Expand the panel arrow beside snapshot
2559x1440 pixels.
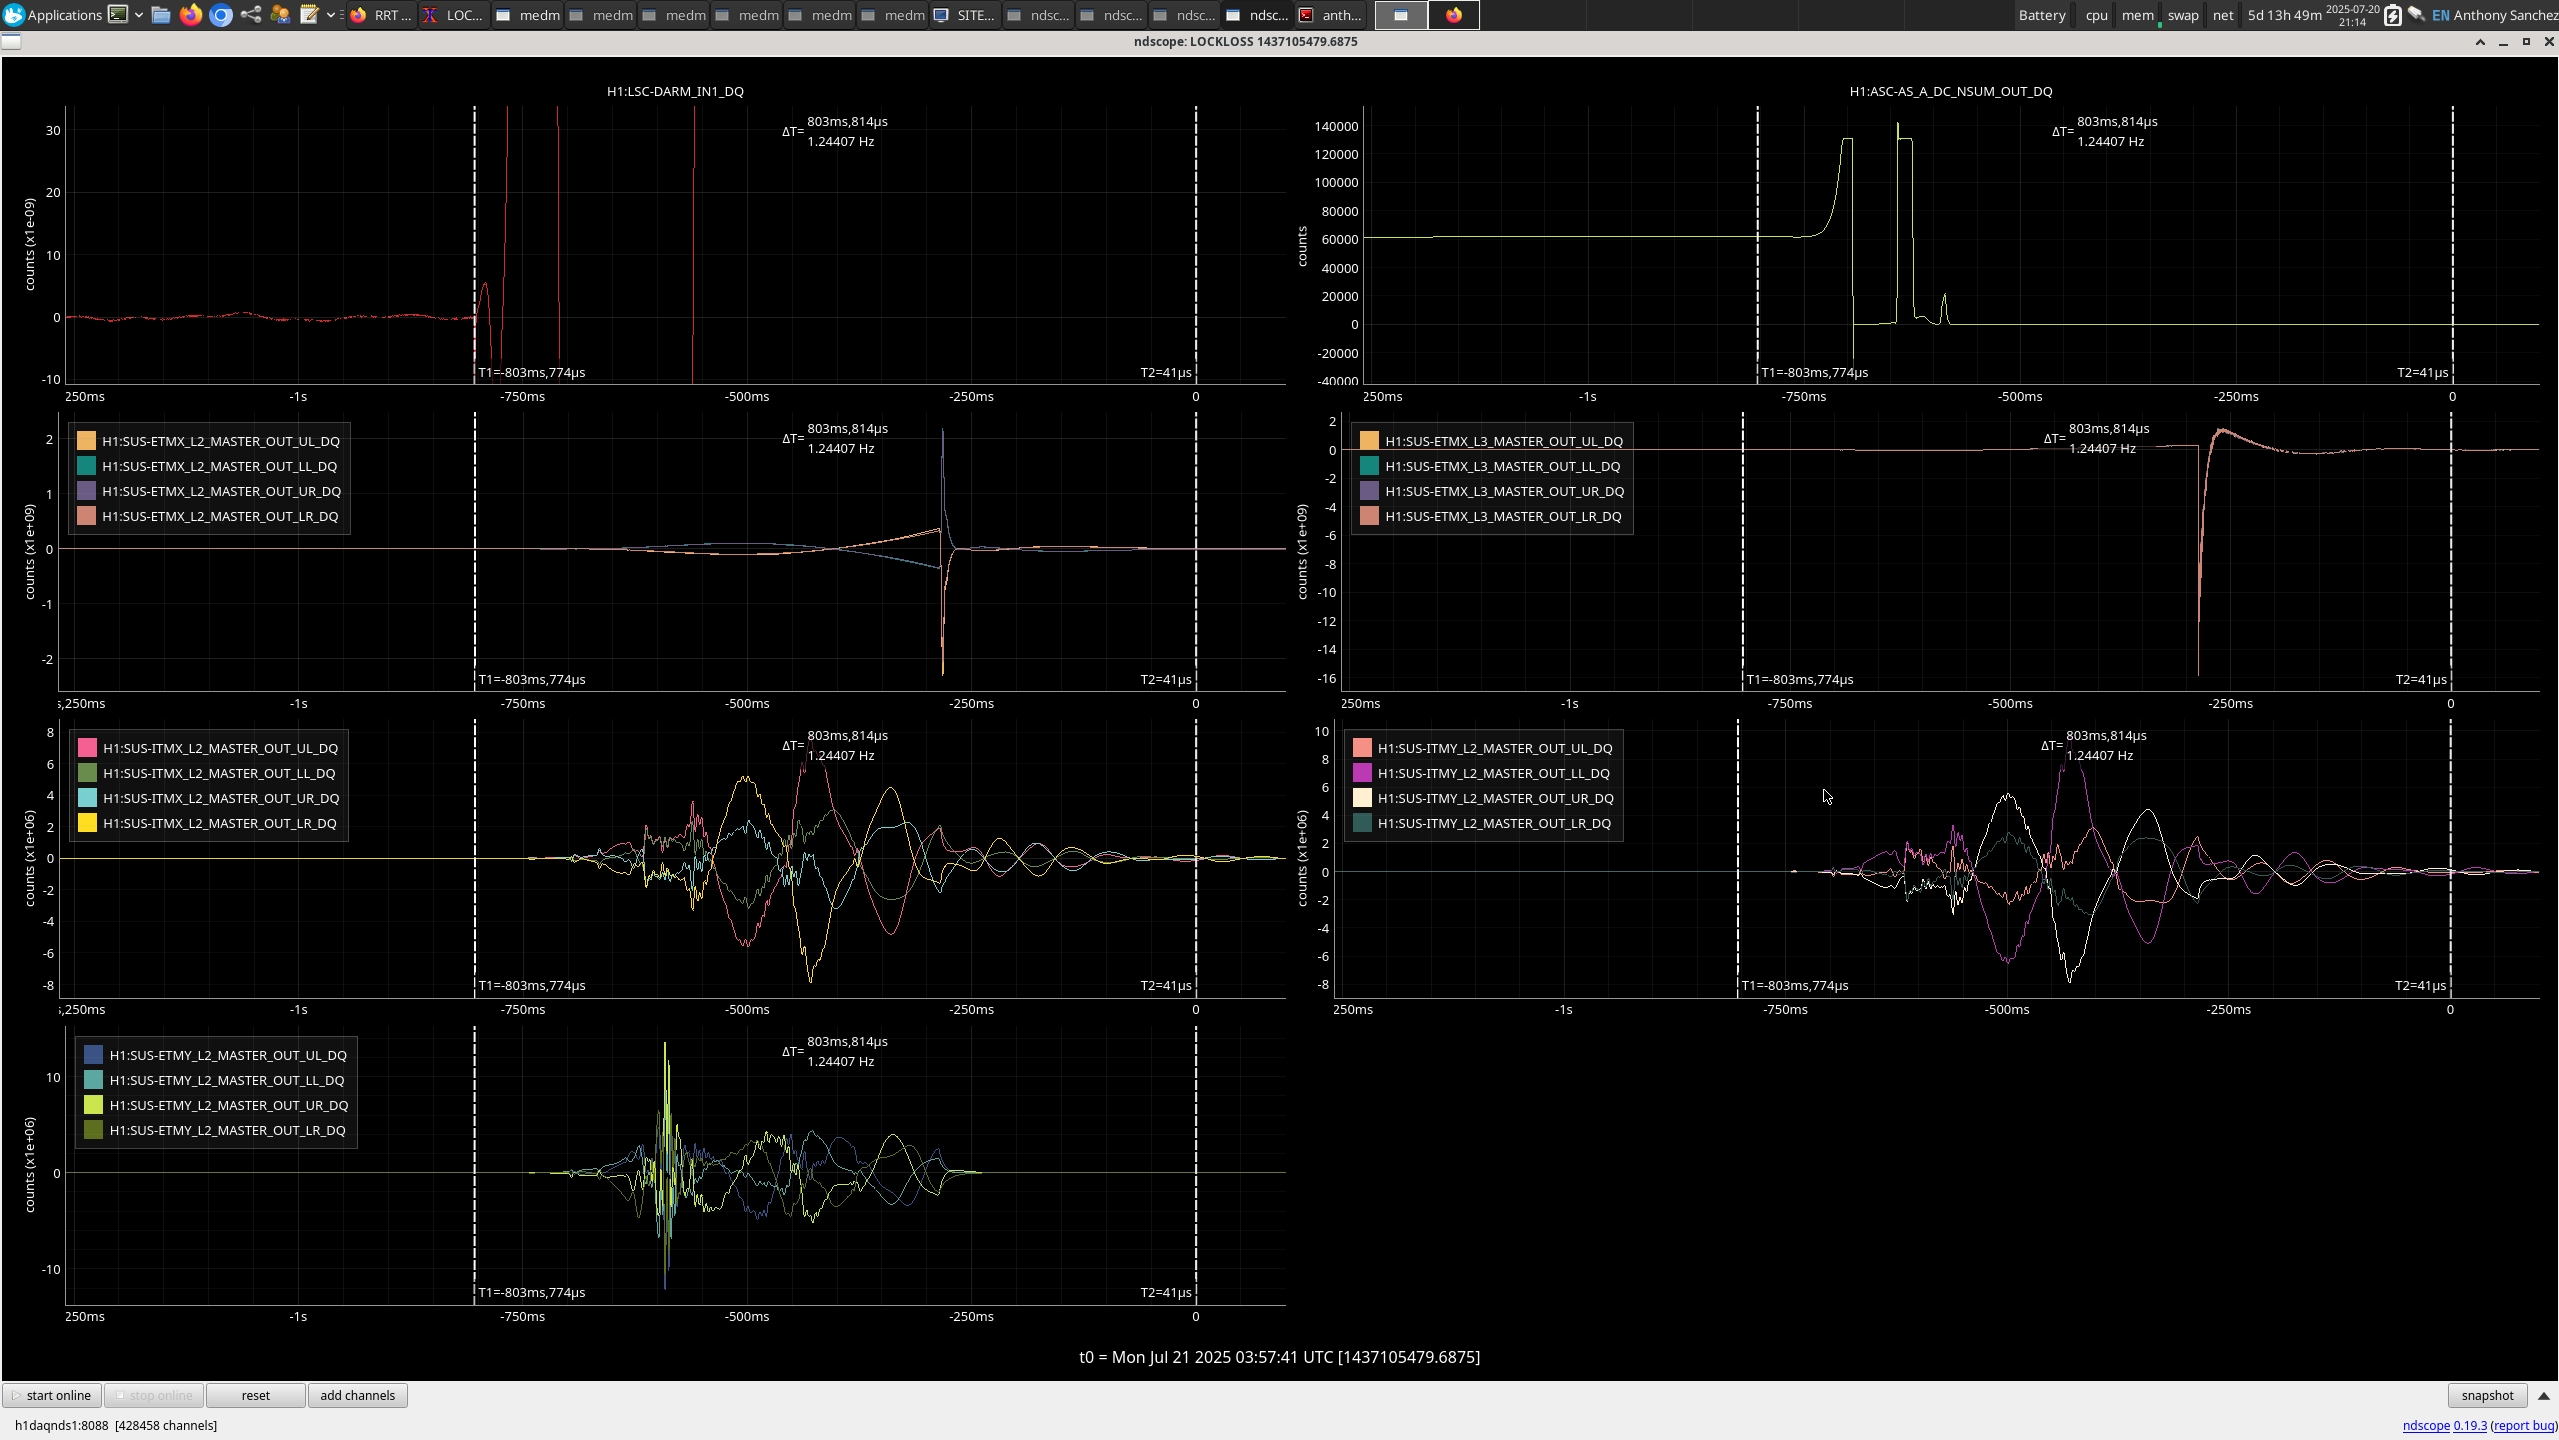pos(2544,1395)
